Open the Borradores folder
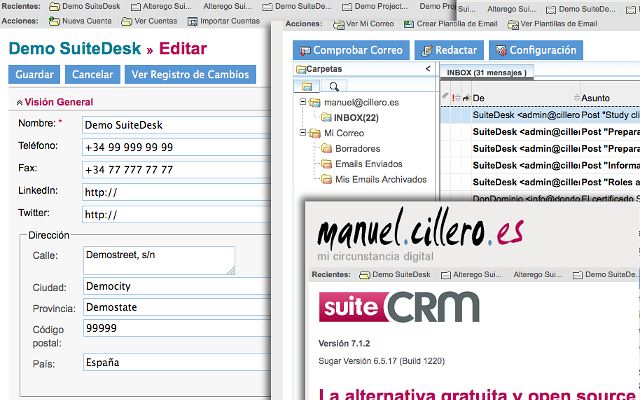This screenshot has height=400, width=640. click(358, 149)
